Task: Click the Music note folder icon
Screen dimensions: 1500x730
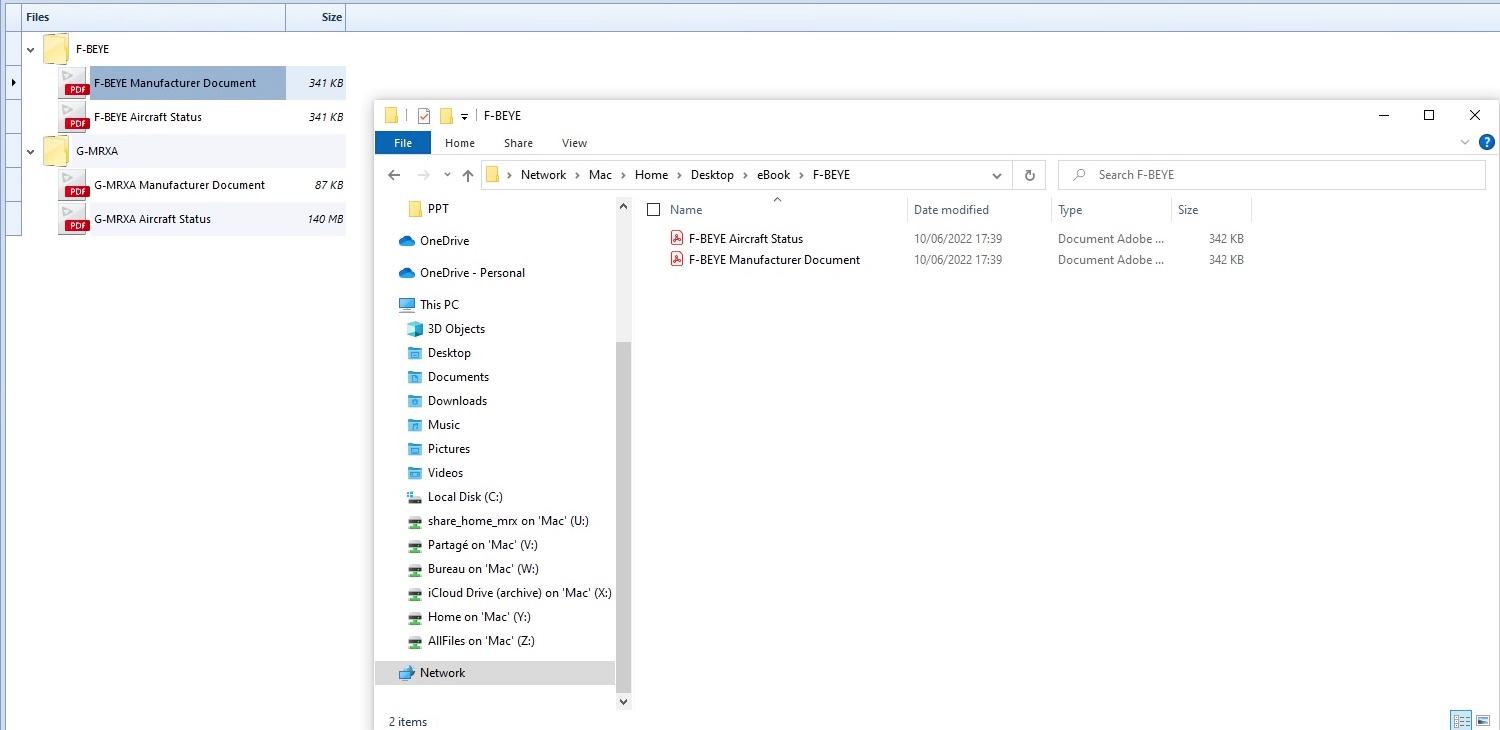Action: [x=415, y=425]
